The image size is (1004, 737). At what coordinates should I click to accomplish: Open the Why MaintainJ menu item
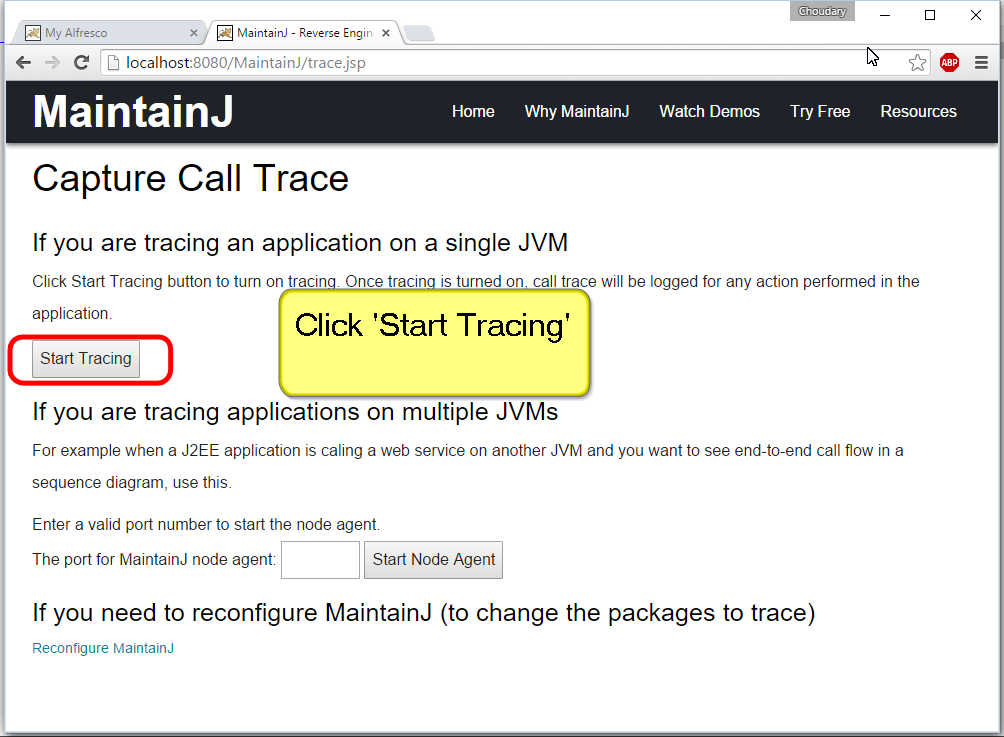click(x=576, y=112)
